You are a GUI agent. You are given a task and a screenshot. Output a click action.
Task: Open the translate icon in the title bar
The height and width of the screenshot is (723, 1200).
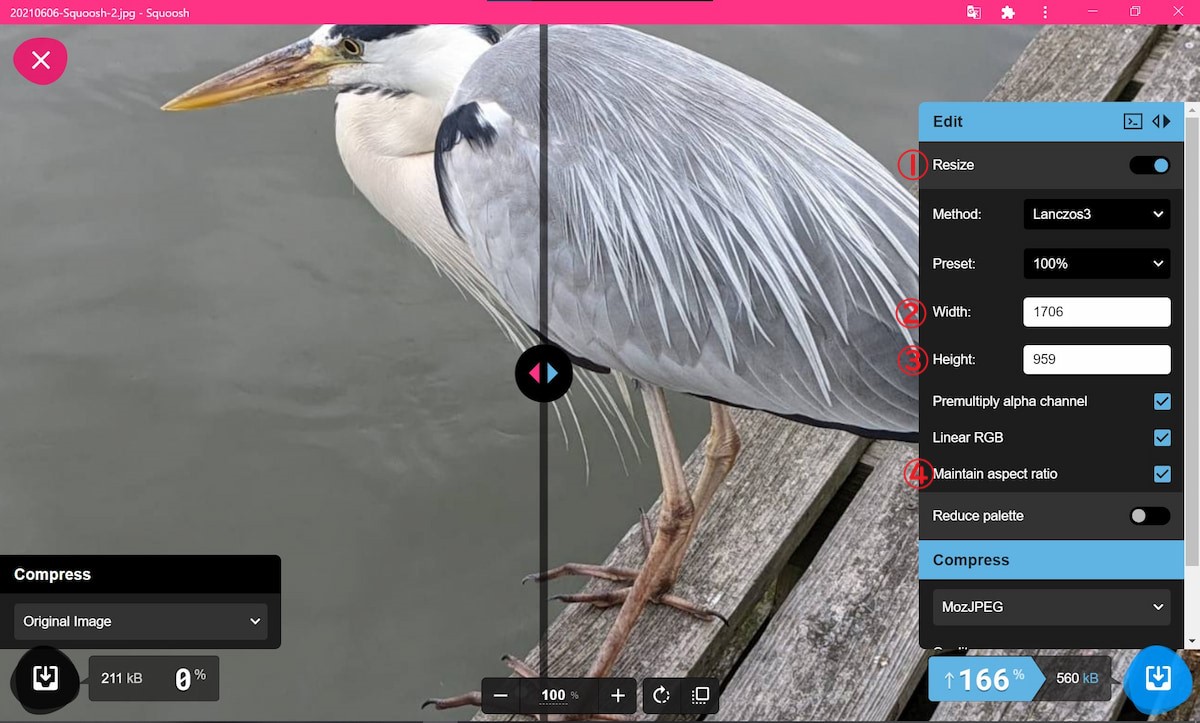pos(973,12)
